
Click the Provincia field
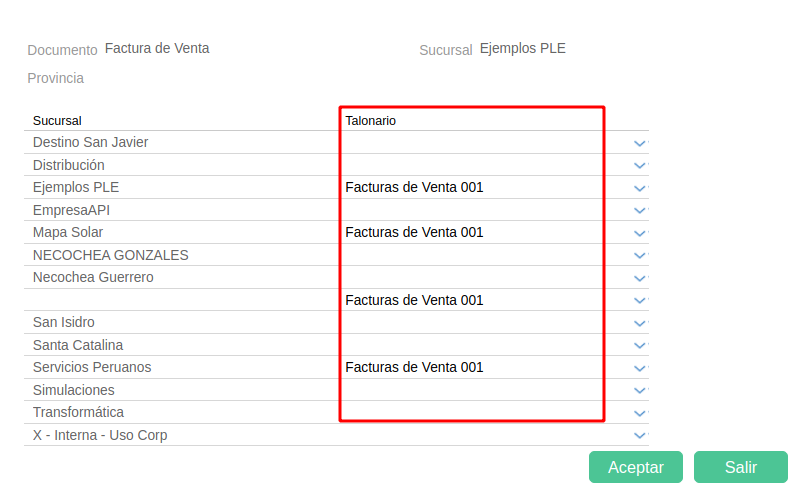click(150, 78)
